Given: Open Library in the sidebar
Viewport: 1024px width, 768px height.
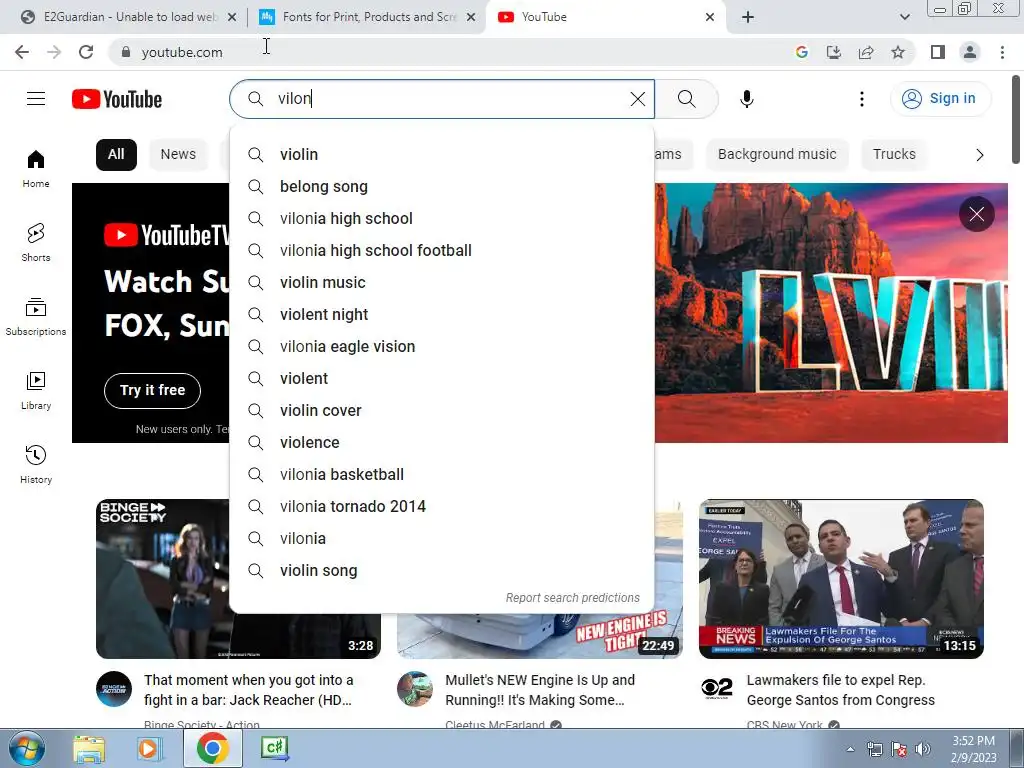Looking at the screenshot, I should pyautogui.click(x=36, y=391).
